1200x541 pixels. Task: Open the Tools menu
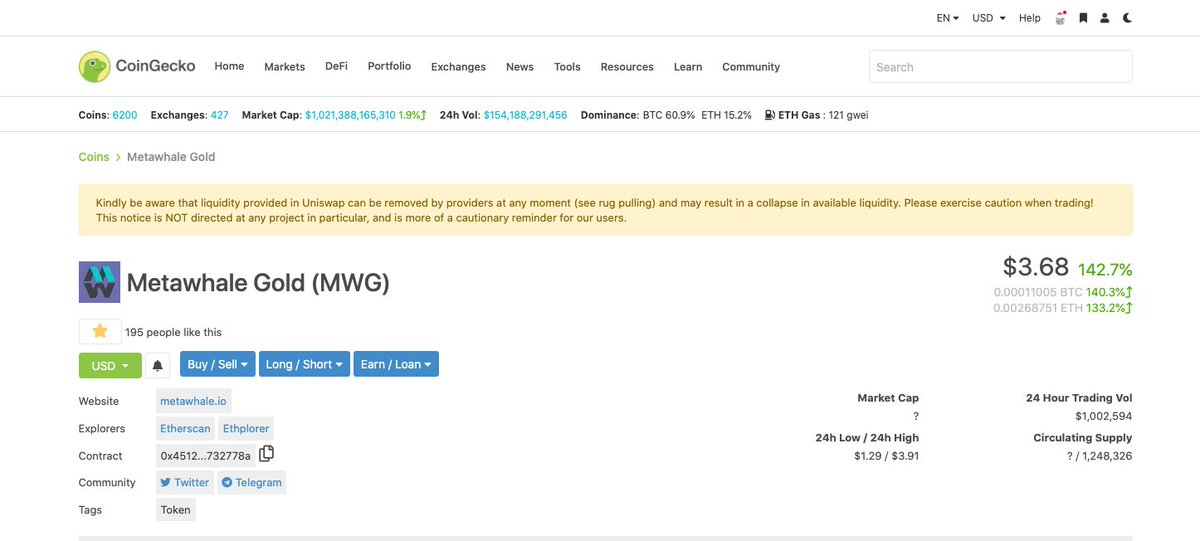coord(567,67)
